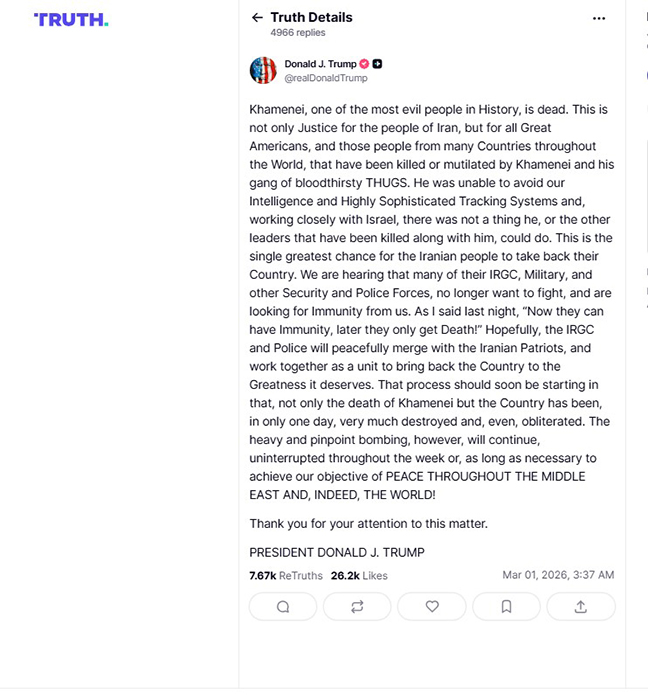ReTruth this post using the arrows icon
Image resolution: width=648 pixels, height=700 pixels.
(x=357, y=606)
